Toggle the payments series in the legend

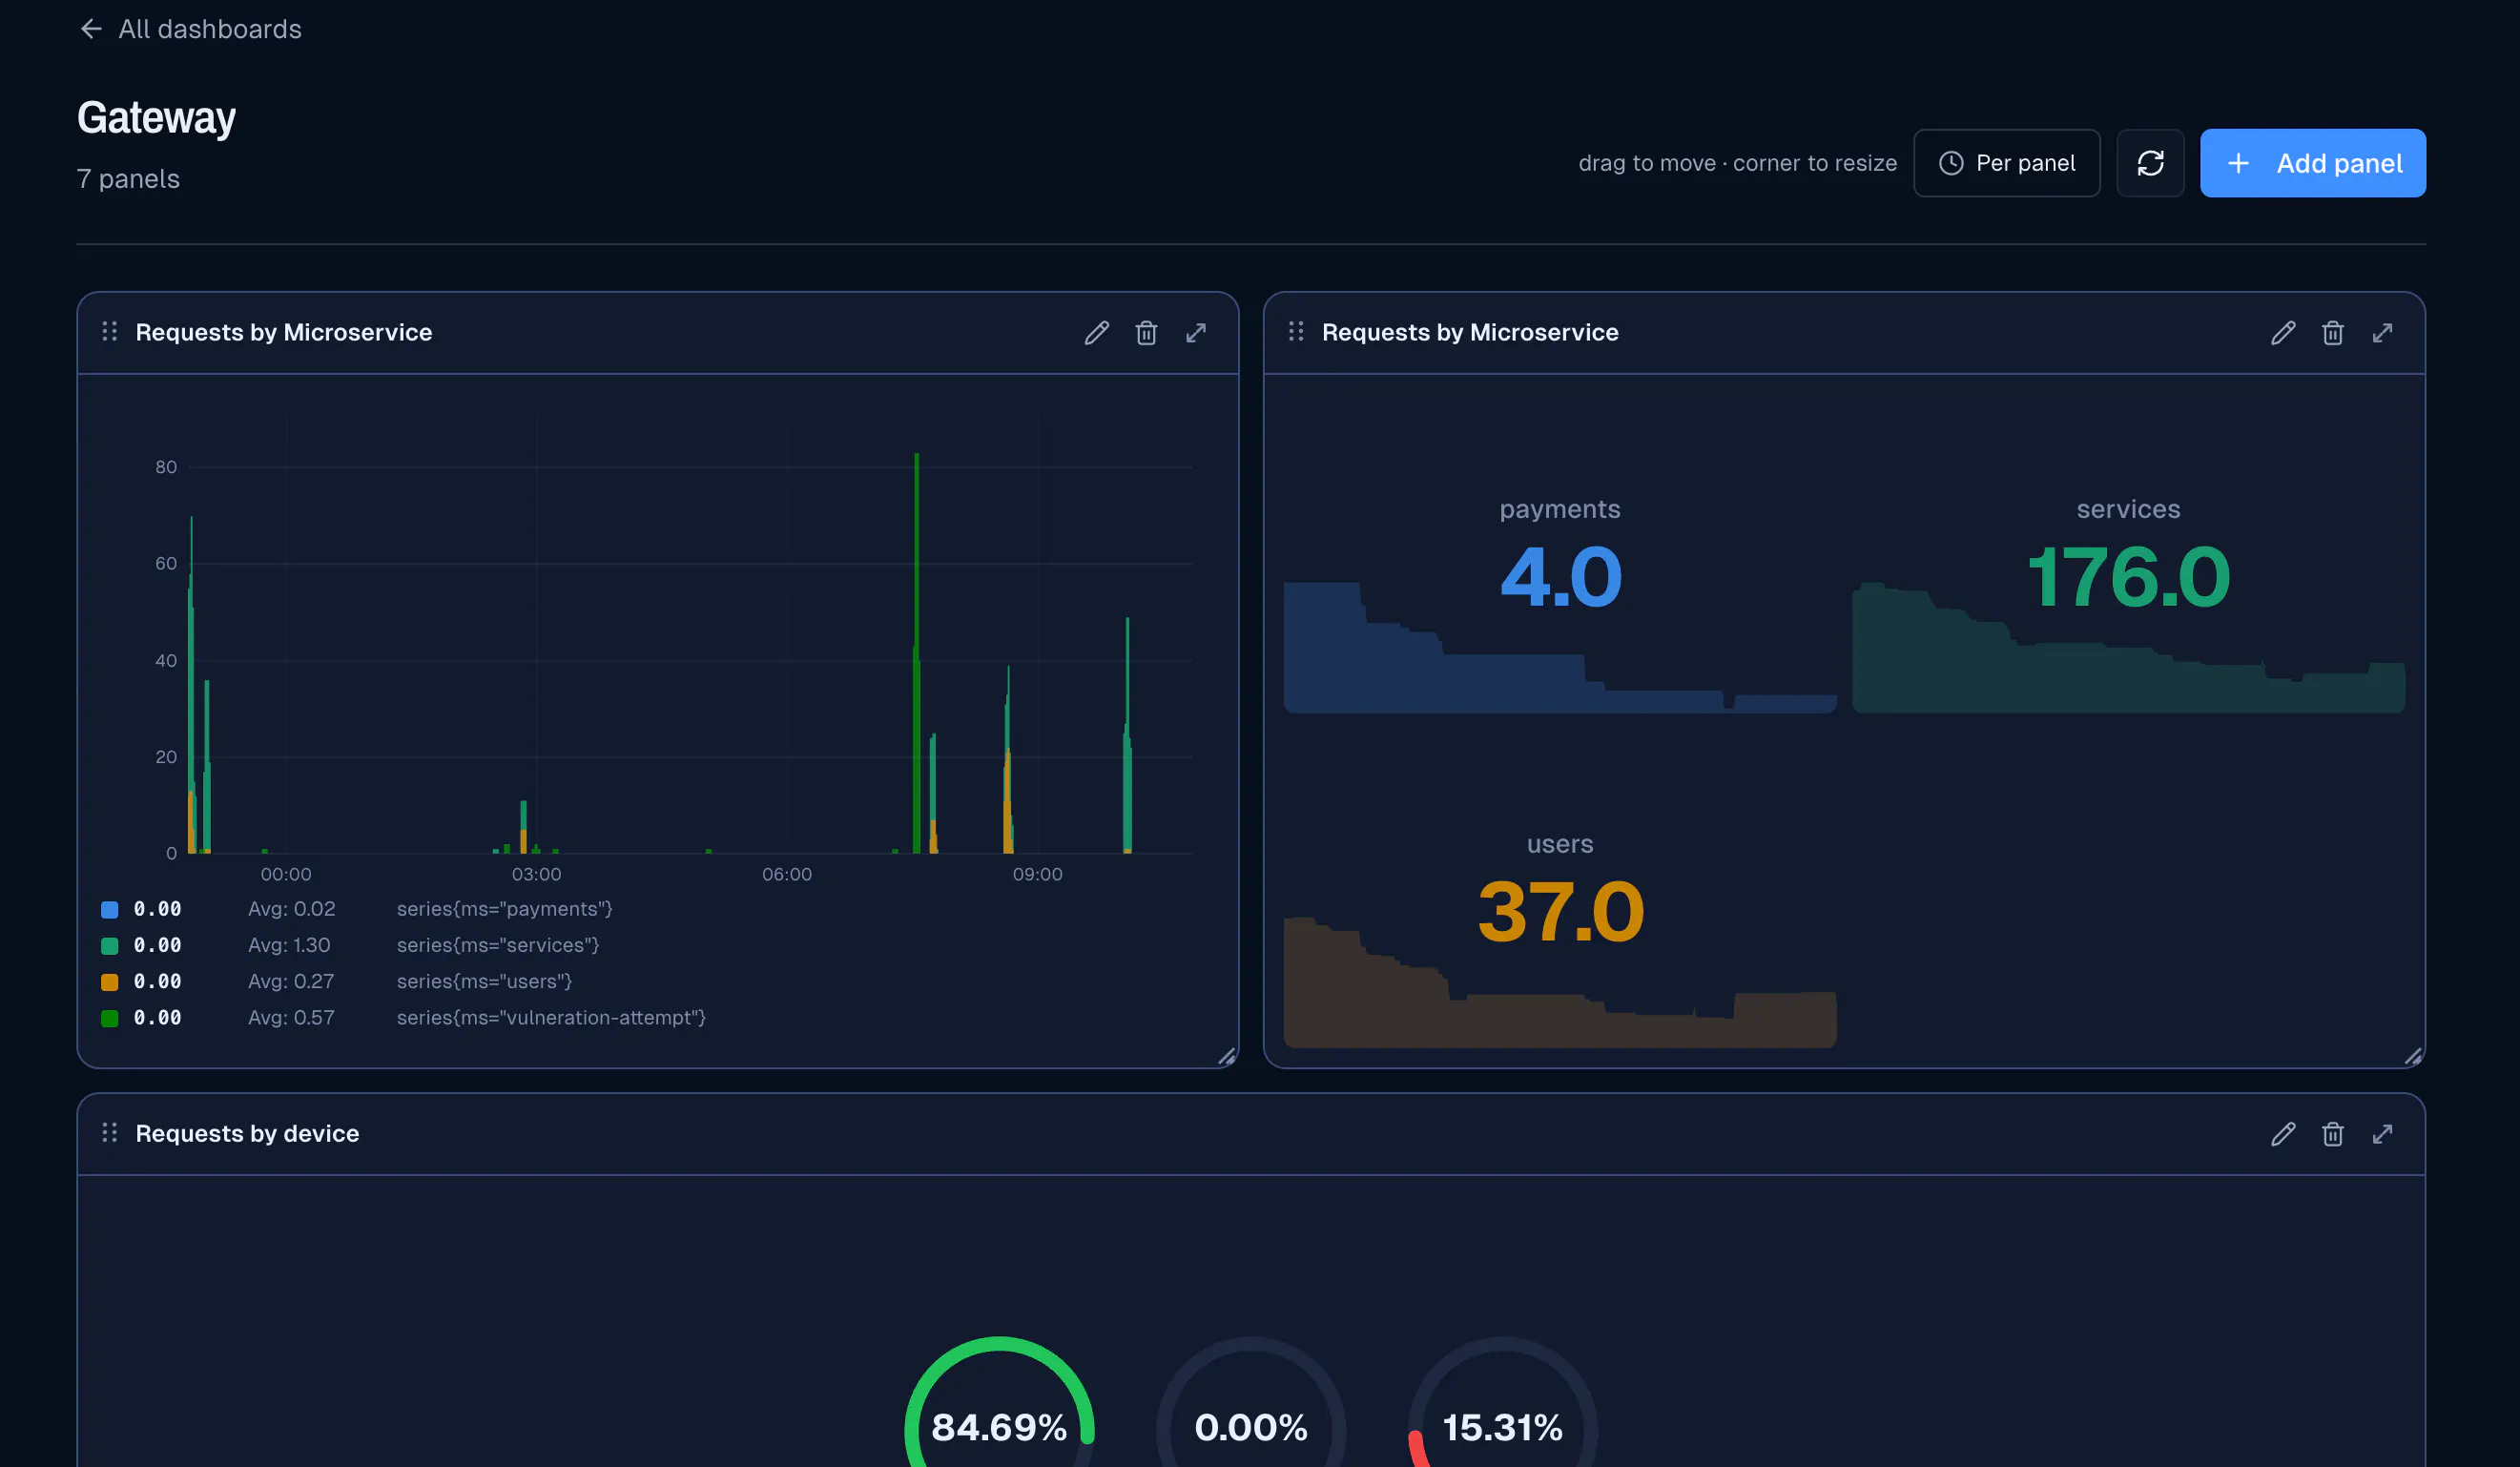404,909
